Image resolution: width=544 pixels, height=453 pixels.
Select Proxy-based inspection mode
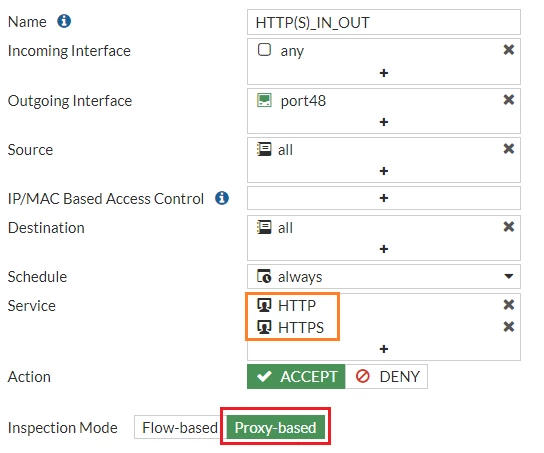pyautogui.click(x=275, y=427)
